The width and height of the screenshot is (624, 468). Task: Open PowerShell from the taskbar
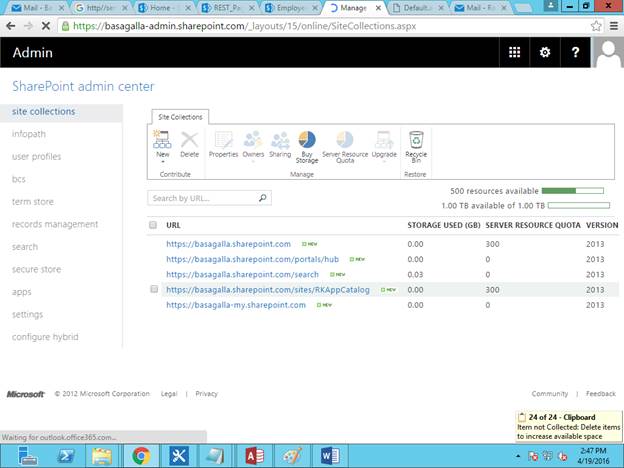click(x=66, y=456)
